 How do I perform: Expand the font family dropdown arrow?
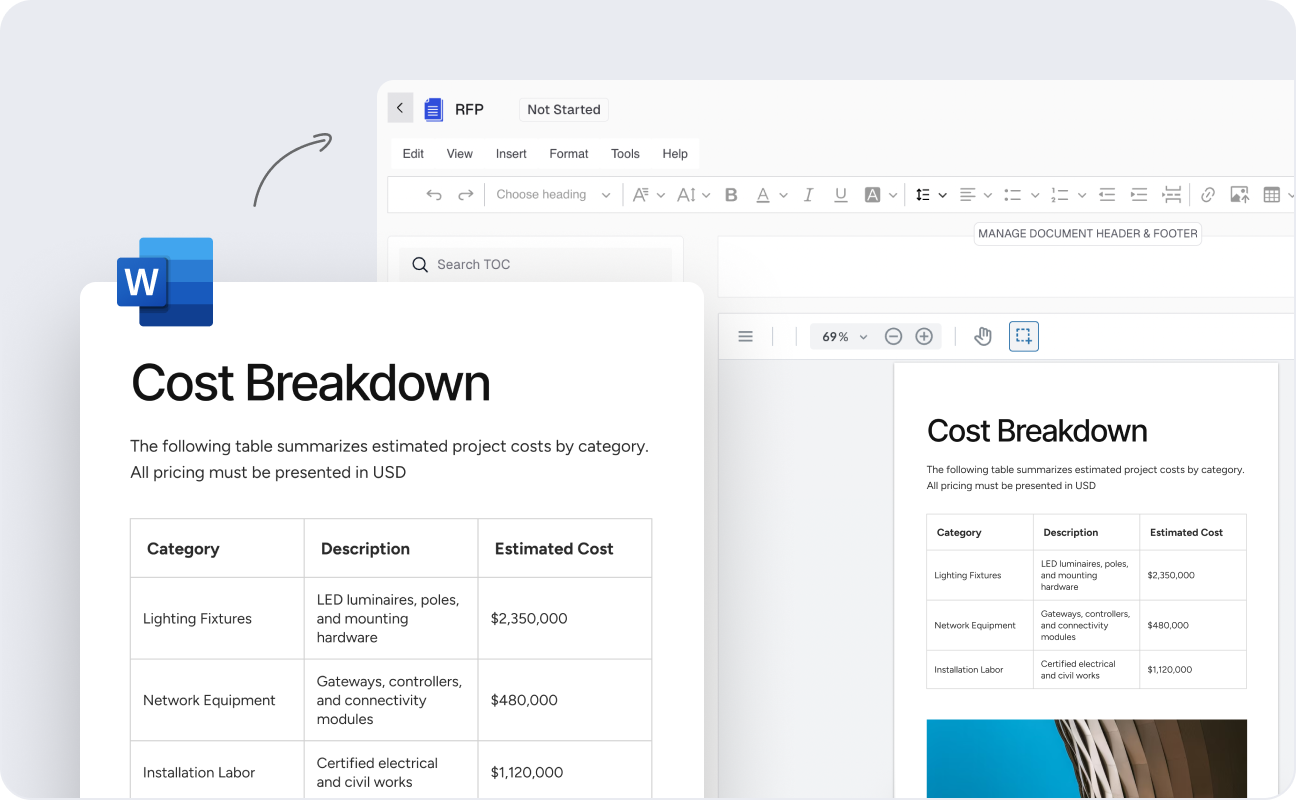[x=660, y=196]
